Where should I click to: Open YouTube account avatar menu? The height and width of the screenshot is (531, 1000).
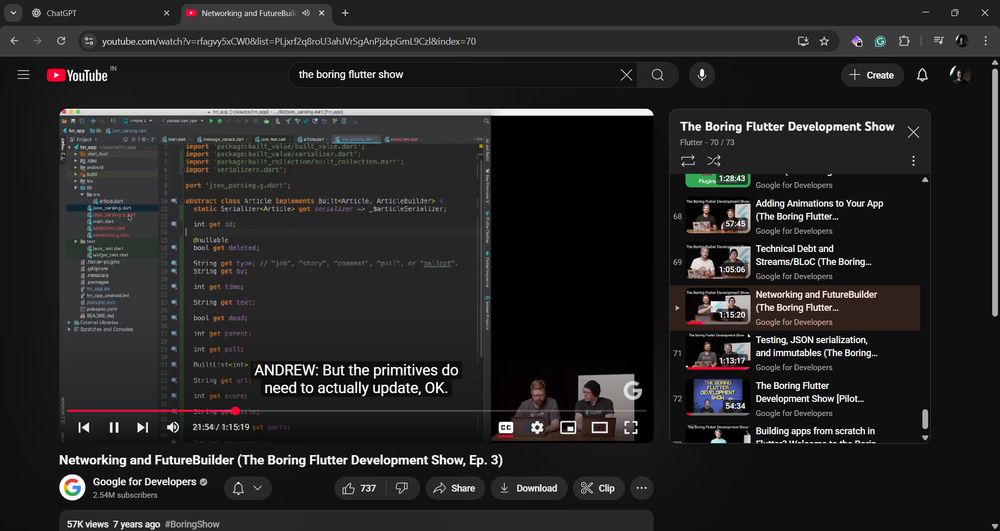pos(959,75)
